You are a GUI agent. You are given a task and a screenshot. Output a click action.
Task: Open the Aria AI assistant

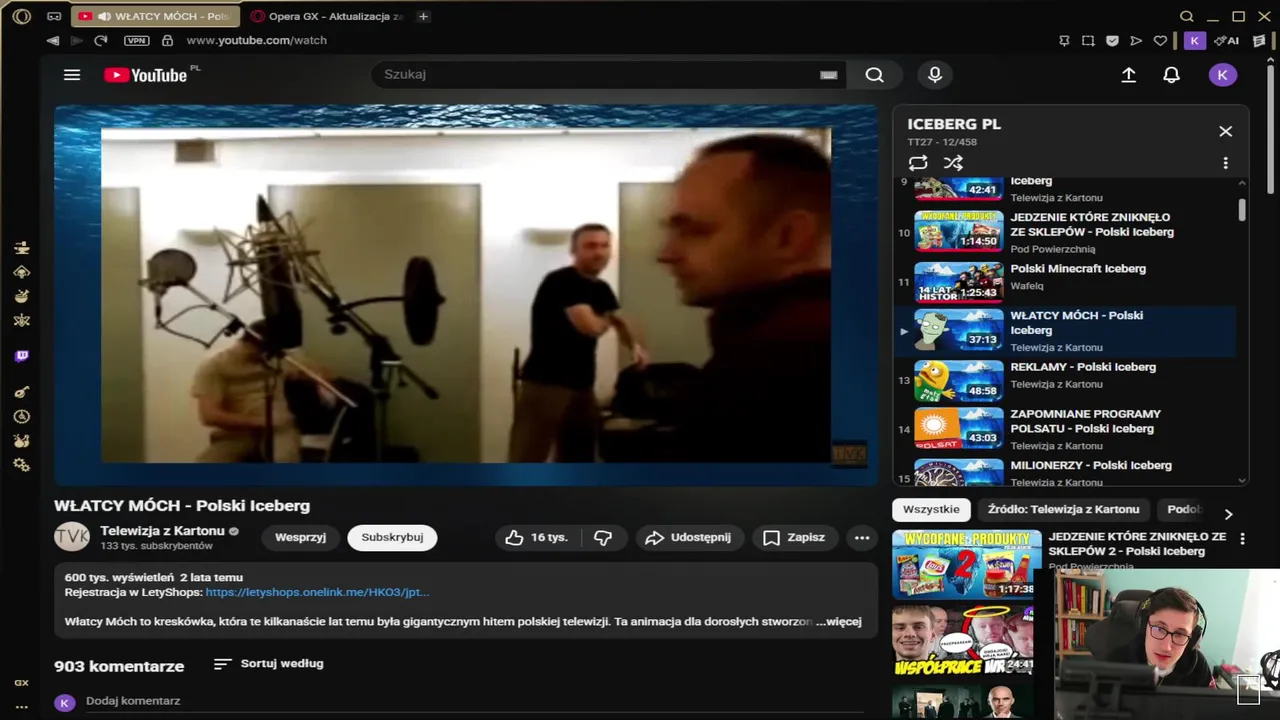coord(1226,41)
